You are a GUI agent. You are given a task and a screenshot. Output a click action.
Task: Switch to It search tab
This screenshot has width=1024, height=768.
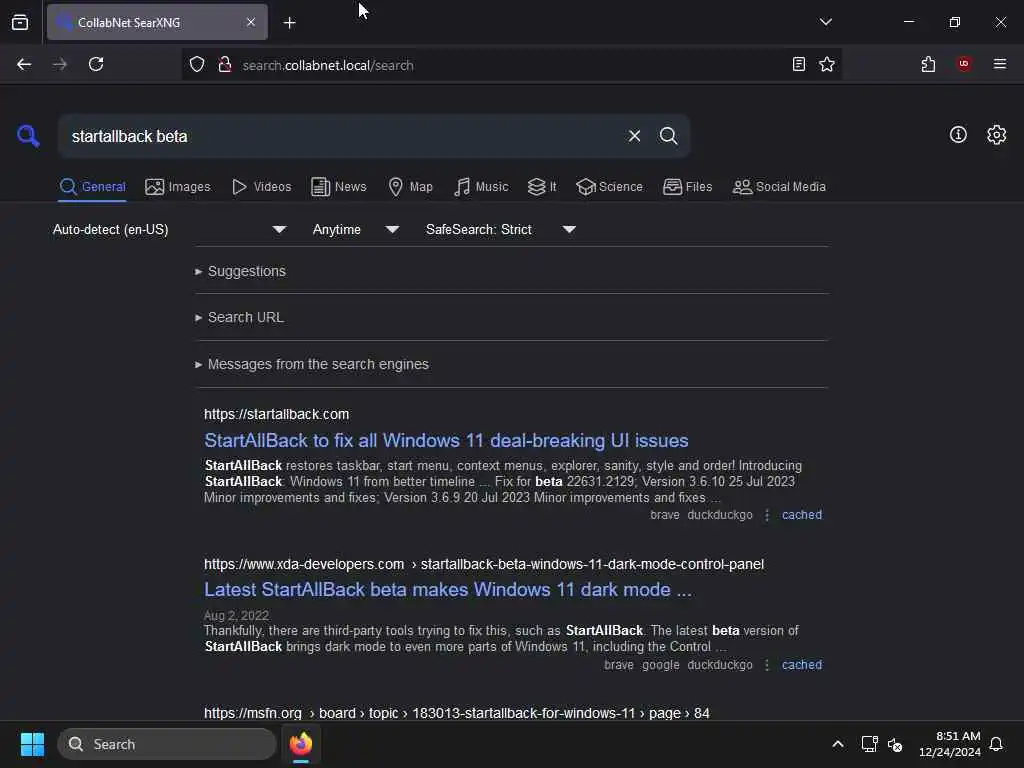(542, 187)
